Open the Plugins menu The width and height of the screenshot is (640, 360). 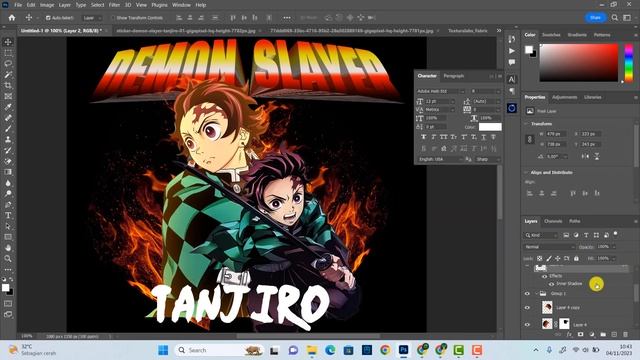coord(159,5)
